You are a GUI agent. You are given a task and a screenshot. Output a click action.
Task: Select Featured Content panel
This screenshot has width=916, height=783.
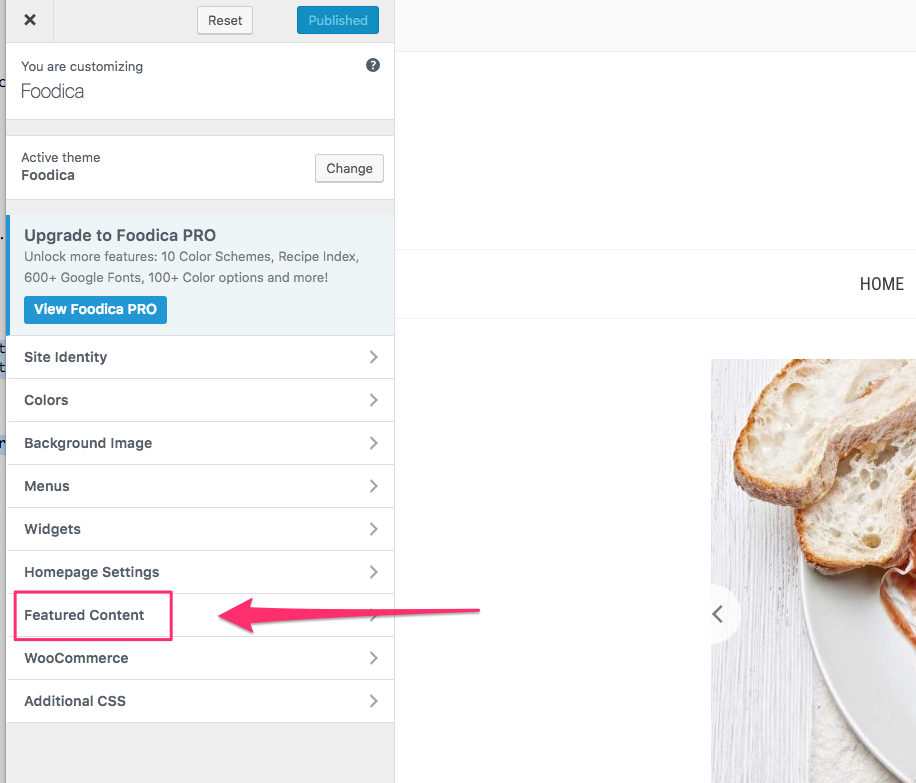200,615
